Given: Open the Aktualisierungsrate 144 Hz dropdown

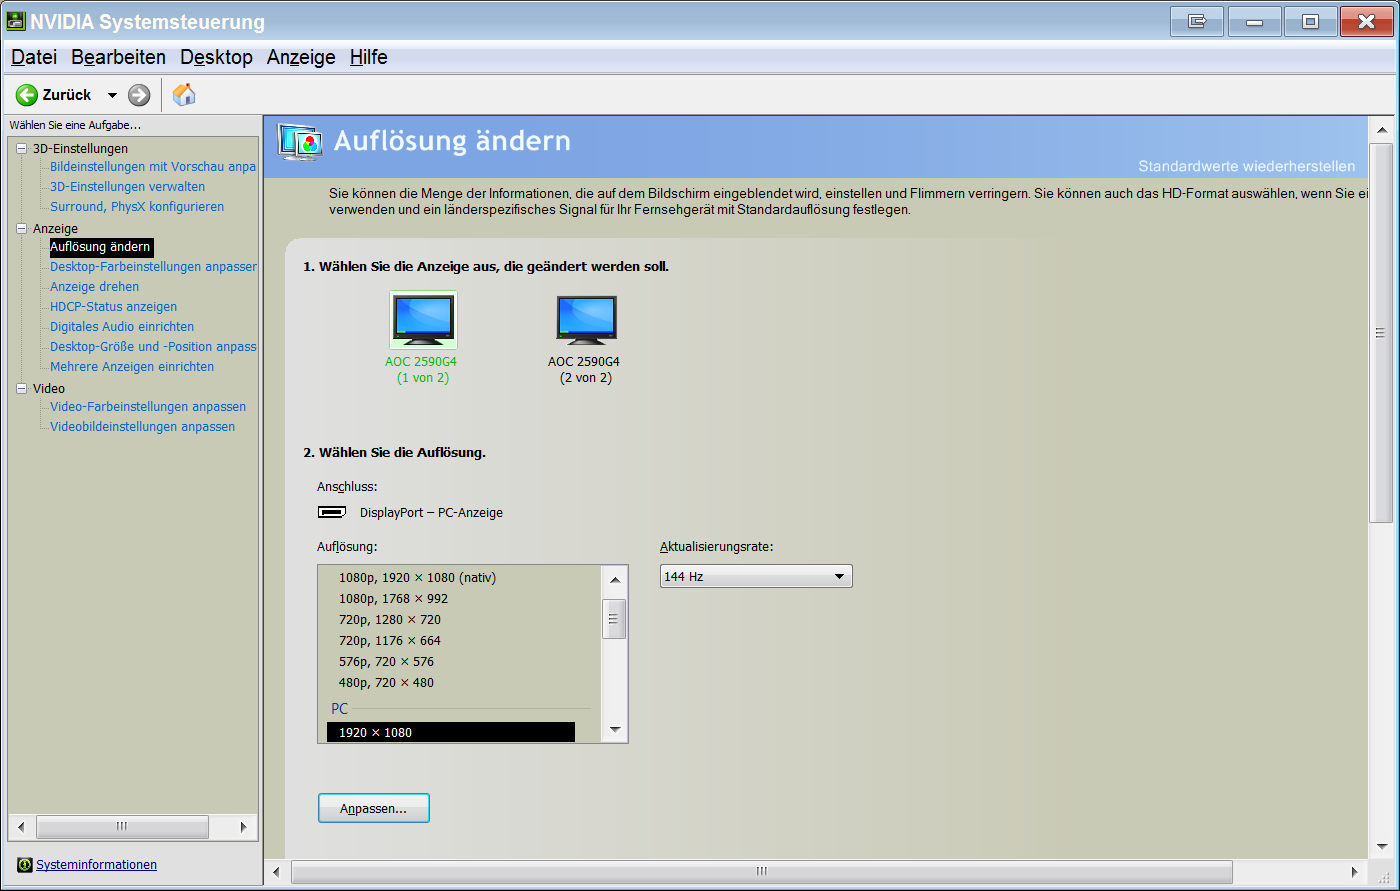Looking at the screenshot, I should [756, 577].
